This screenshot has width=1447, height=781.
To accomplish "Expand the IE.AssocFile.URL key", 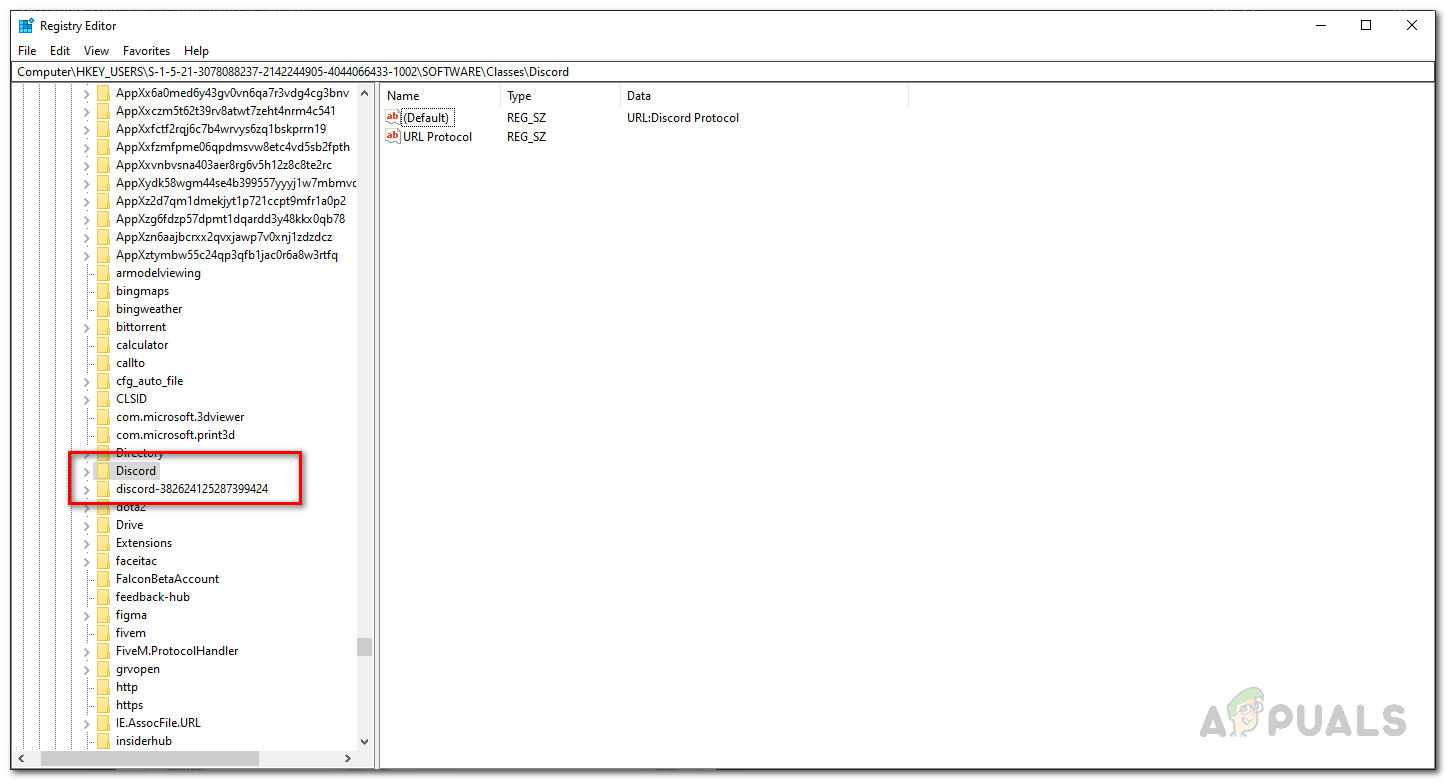I will coord(86,723).
